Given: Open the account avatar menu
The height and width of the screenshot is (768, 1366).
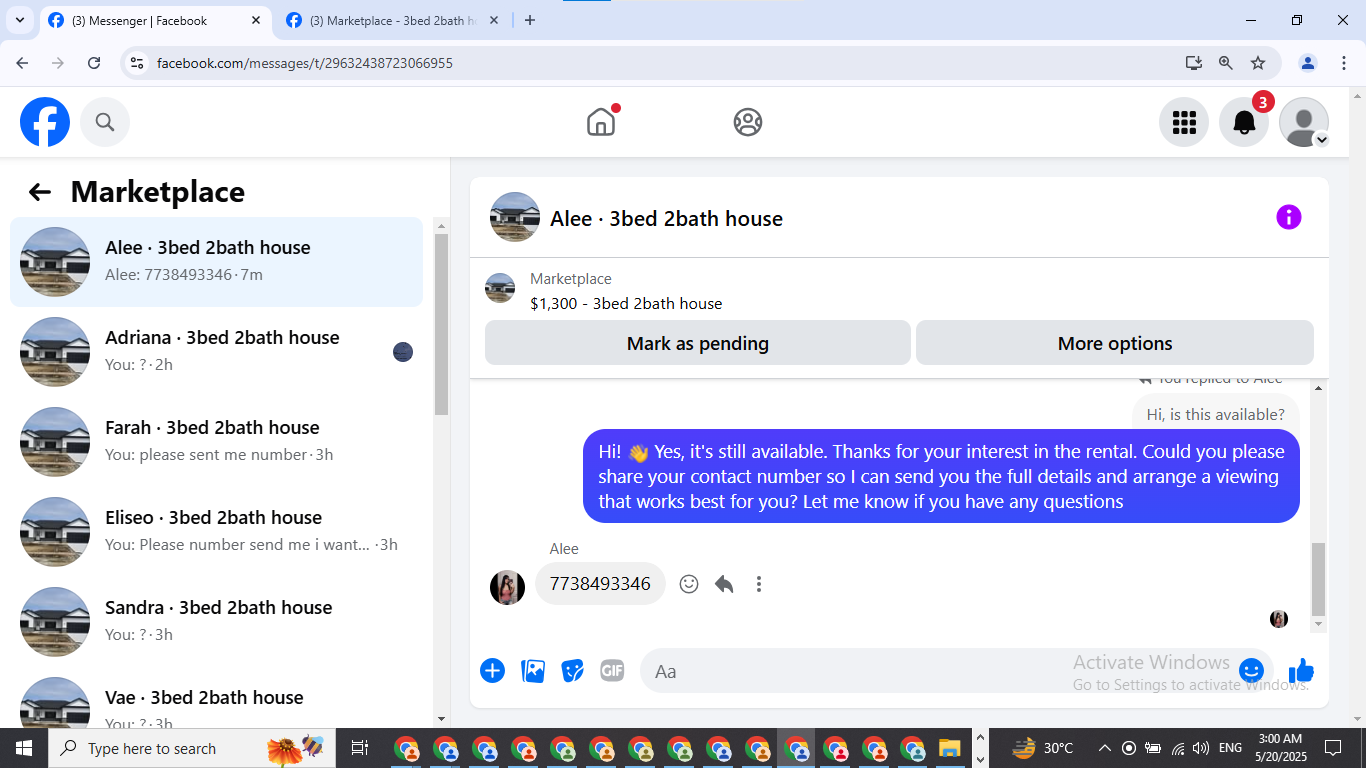Looking at the screenshot, I should click(x=1304, y=122).
